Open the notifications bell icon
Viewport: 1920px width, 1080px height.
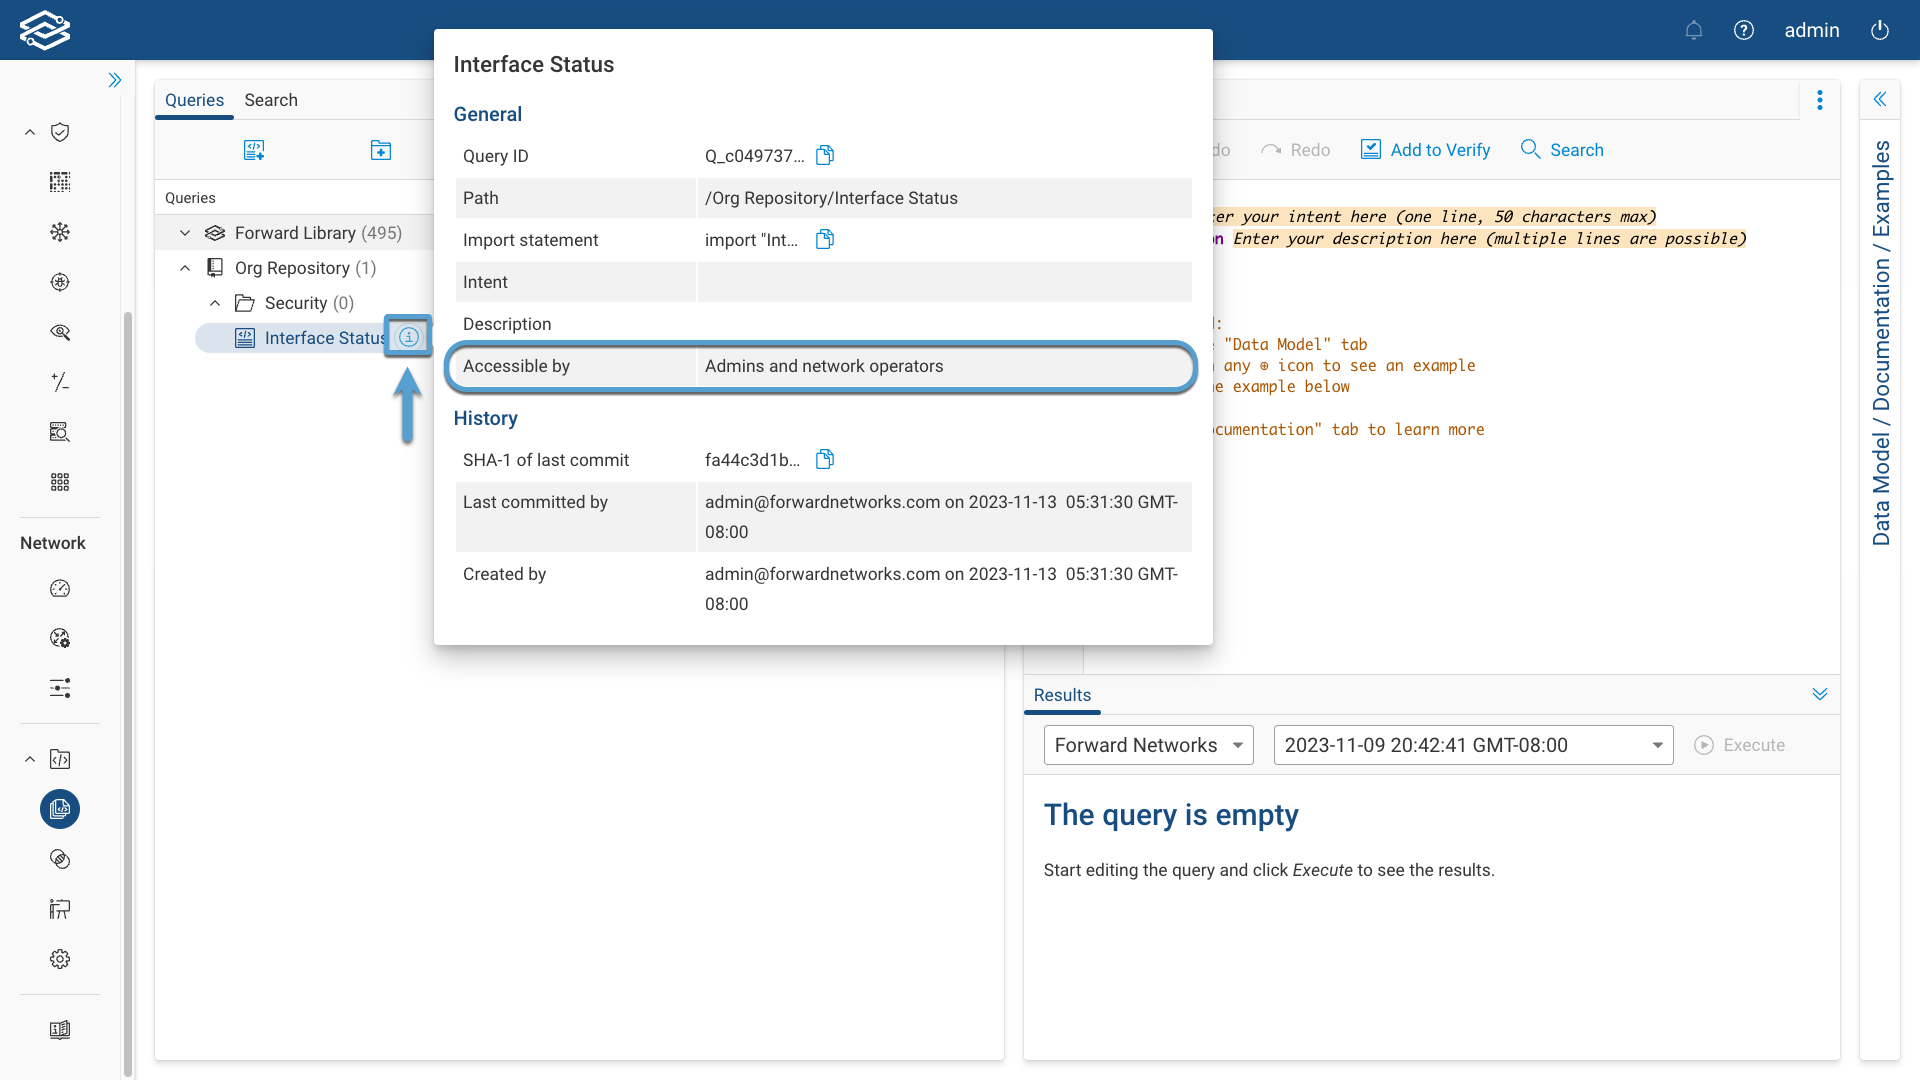(x=1693, y=30)
